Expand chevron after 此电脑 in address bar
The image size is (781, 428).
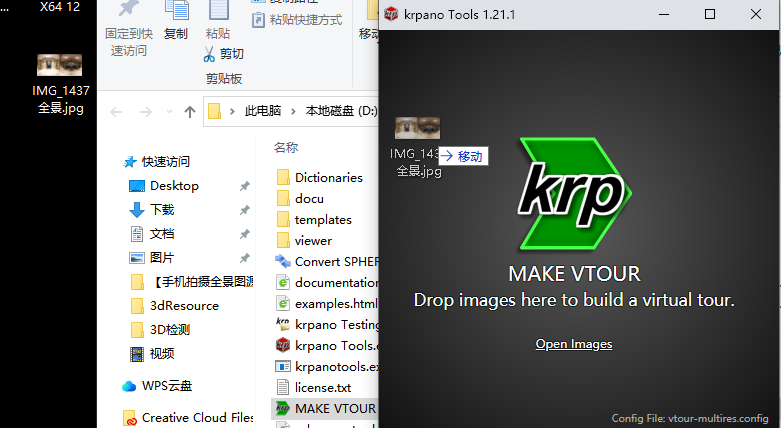(x=293, y=111)
